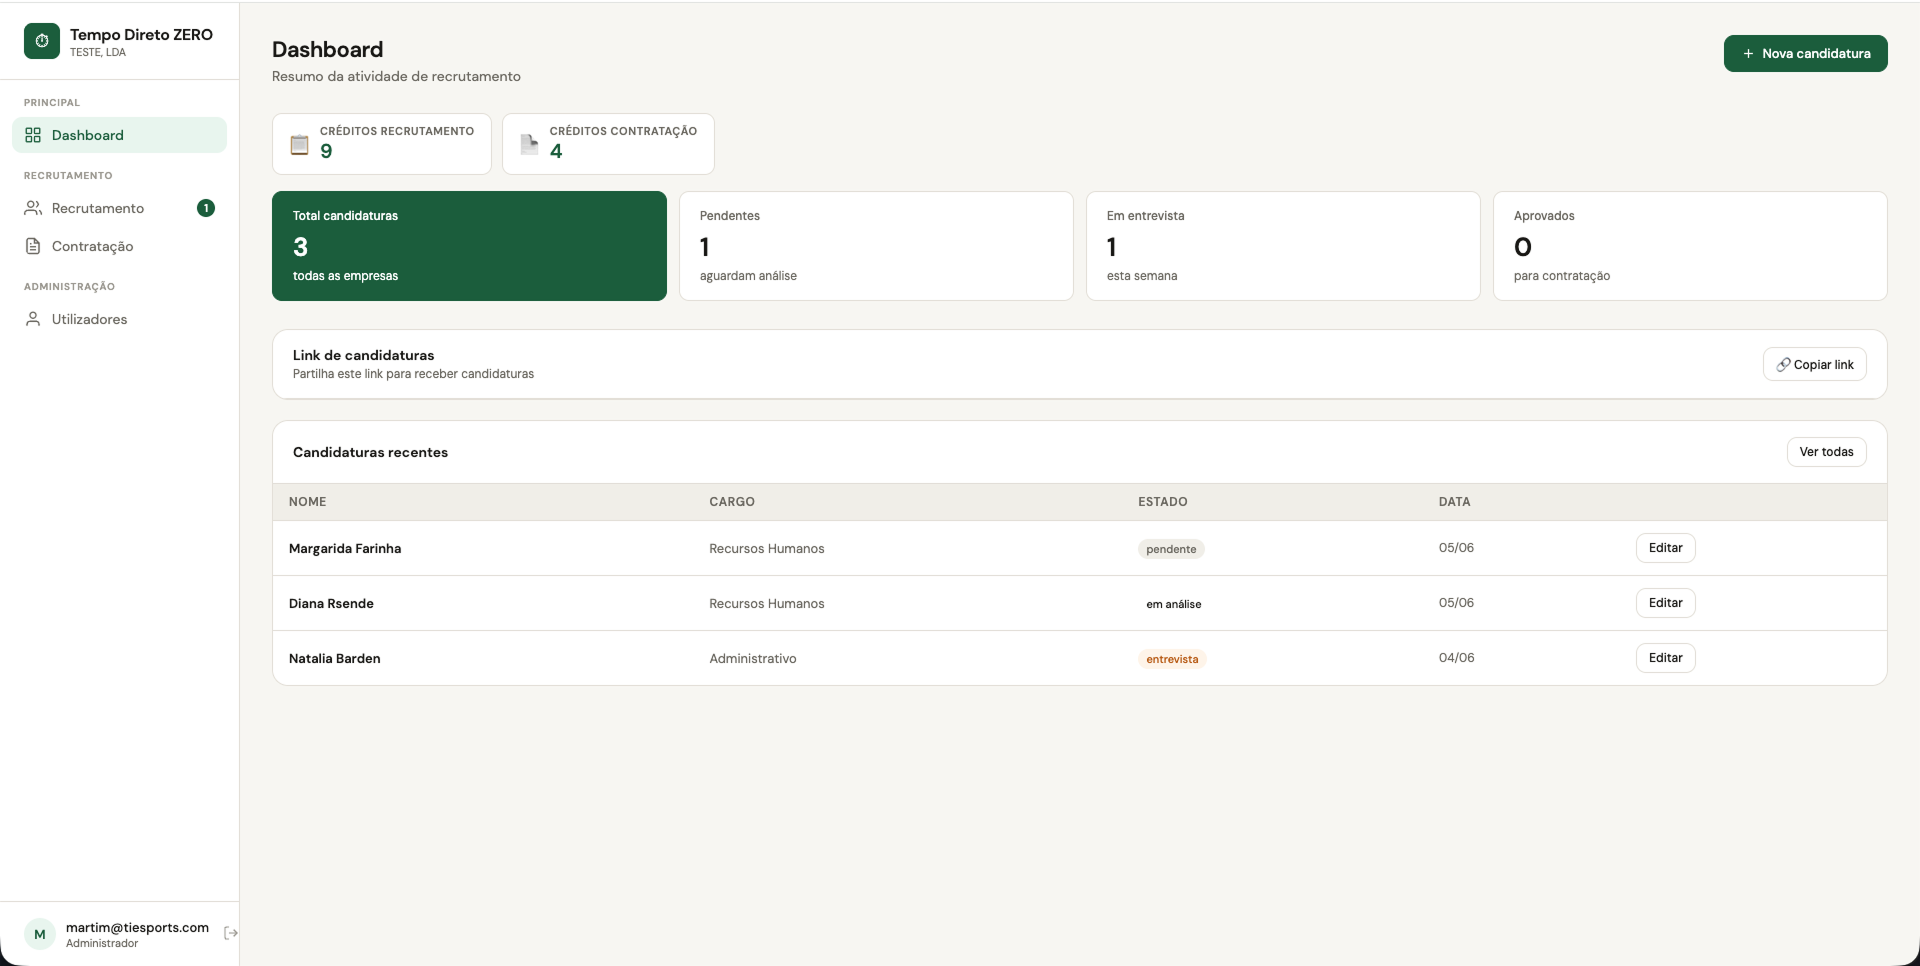Click the name Margarida Farinha
Screen dimensions: 1920x966
(x=345, y=548)
